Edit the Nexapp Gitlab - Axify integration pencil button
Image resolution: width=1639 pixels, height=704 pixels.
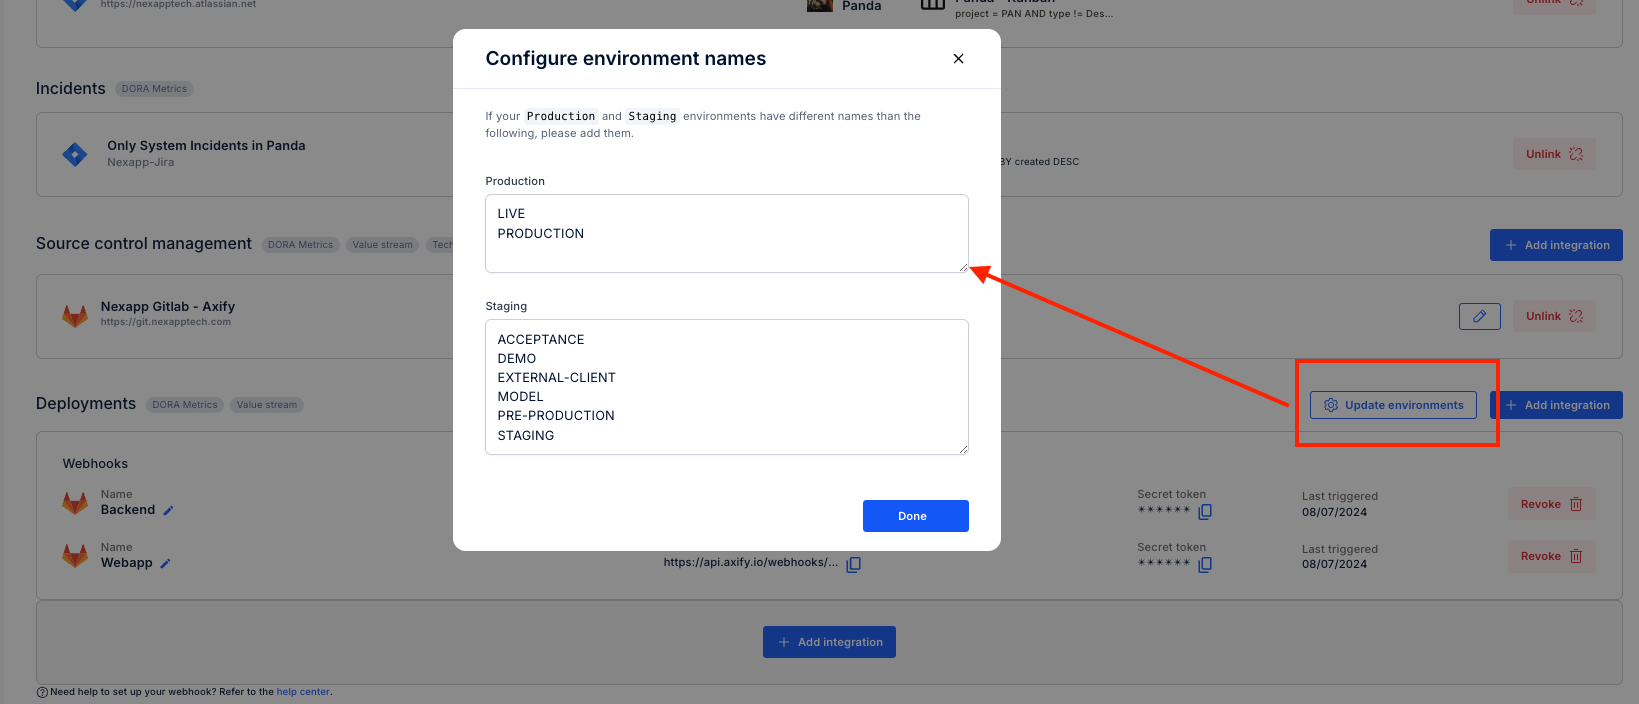1479,316
